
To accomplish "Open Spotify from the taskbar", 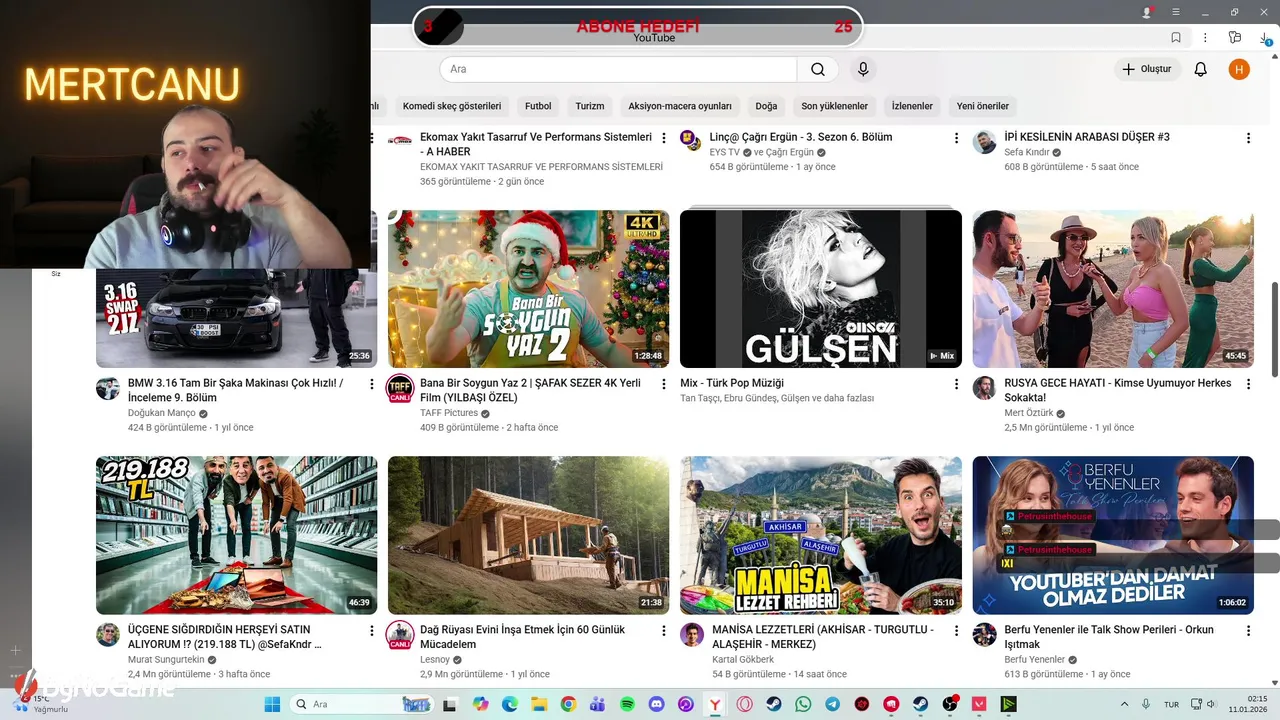I will pyautogui.click(x=627, y=704).
